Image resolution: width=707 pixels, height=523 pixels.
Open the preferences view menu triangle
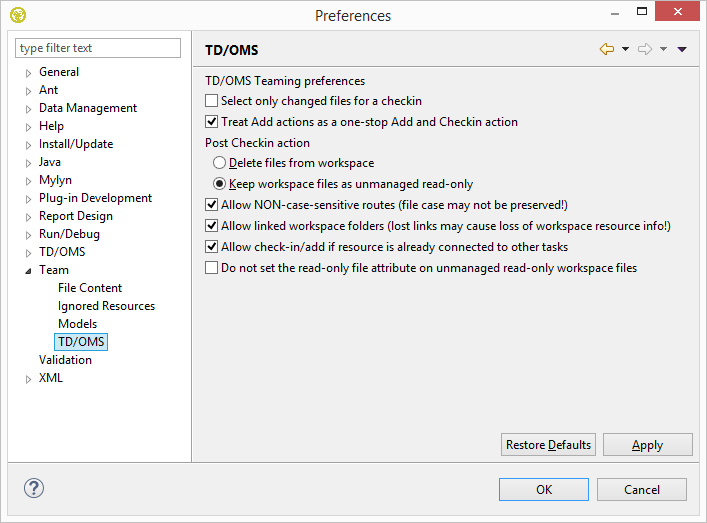pos(682,49)
